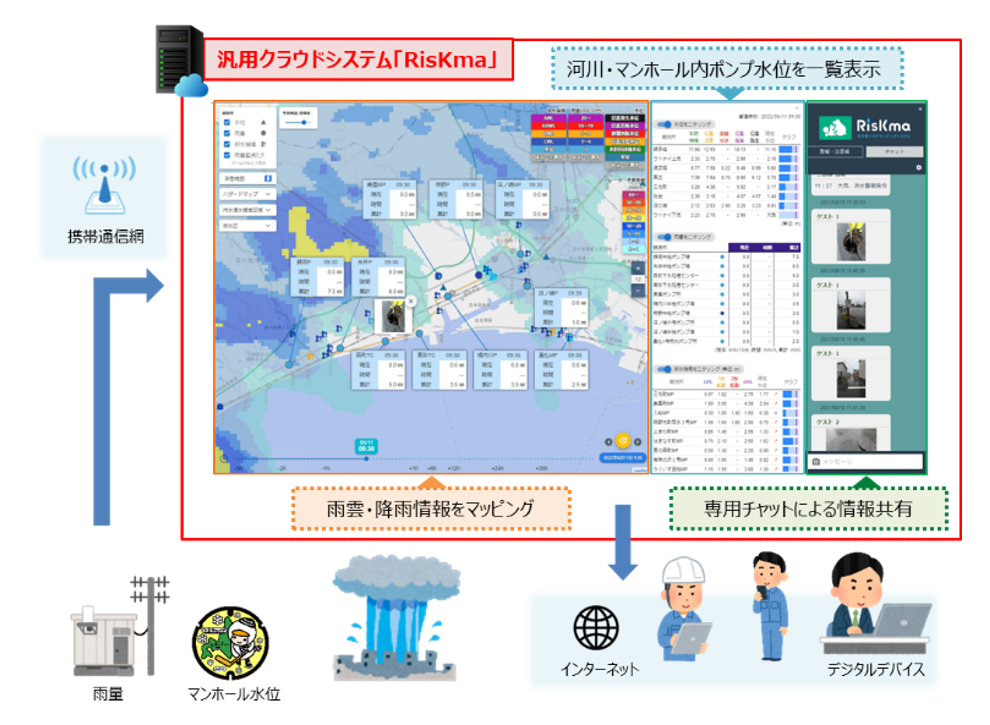Screen dimensions: 990x725
Task: Open the ハザードマップ dropdown
Action: [x=247, y=194]
